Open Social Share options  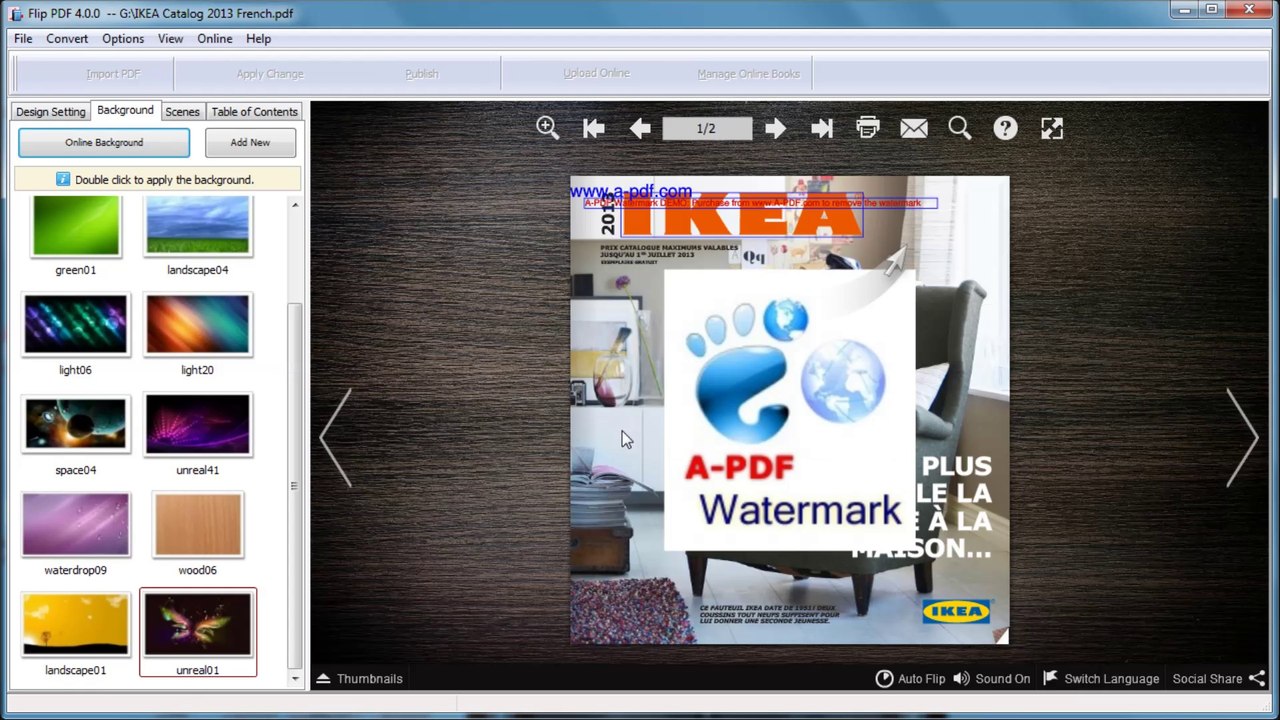(1219, 678)
